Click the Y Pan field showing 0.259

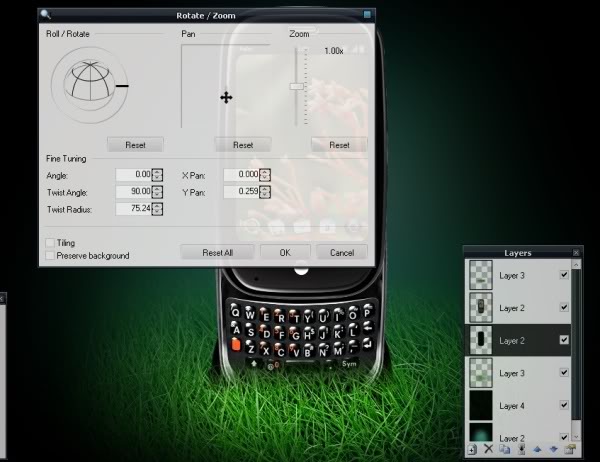pyautogui.click(x=242, y=191)
